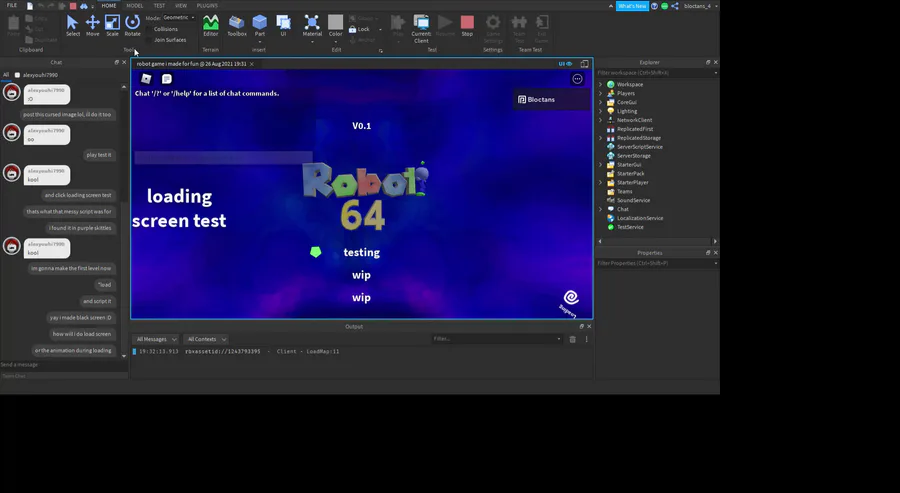This screenshot has width=900, height=493.
Task: Switch to the VIEW ribbon tab
Action: coord(181,6)
